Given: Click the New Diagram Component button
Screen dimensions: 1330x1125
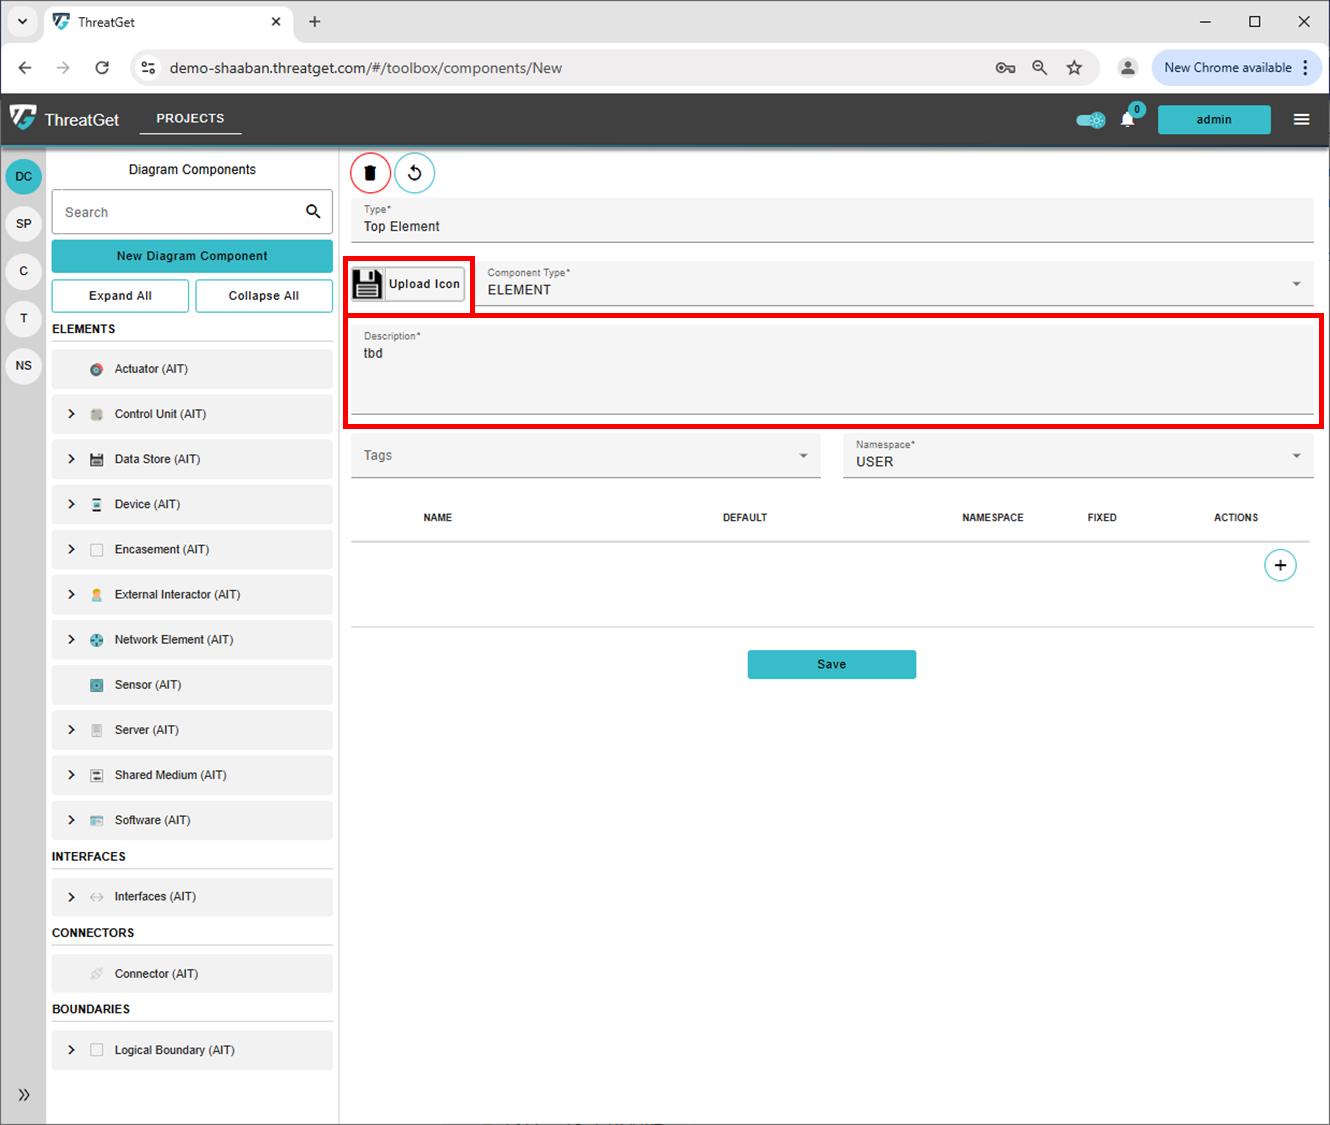Looking at the screenshot, I should pos(192,256).
